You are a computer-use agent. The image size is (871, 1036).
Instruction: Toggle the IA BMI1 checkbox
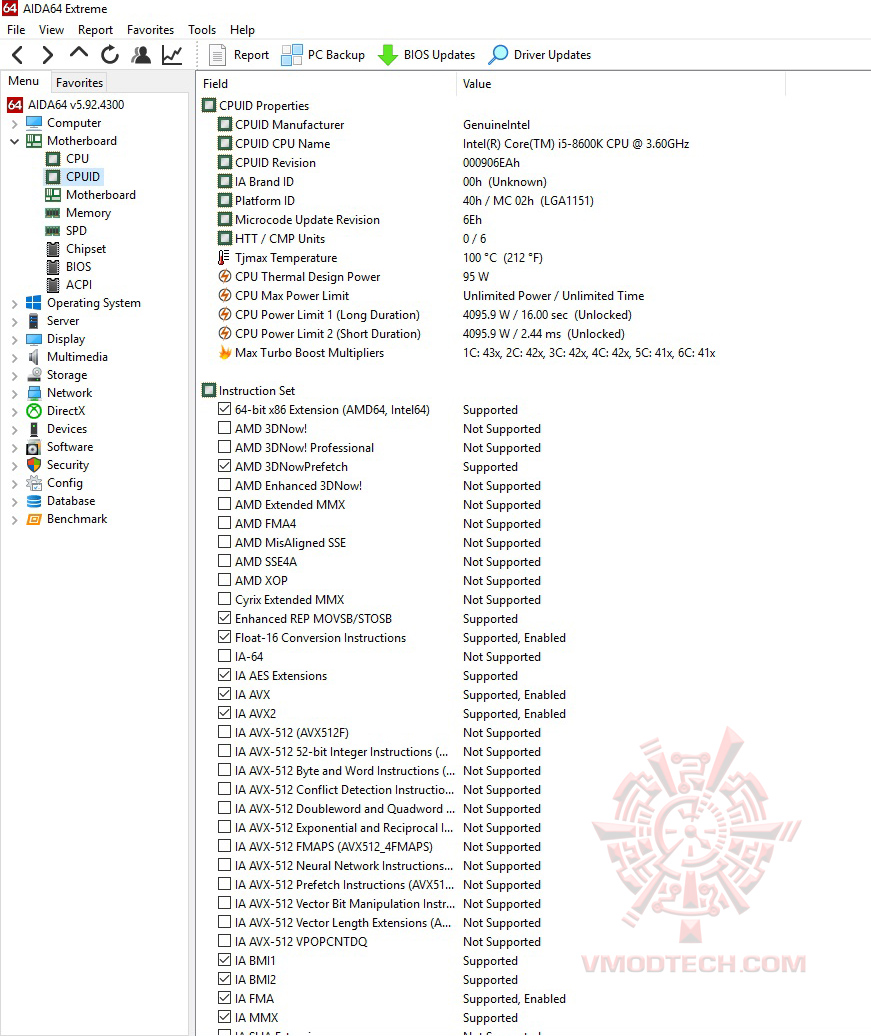coord(225,960)
